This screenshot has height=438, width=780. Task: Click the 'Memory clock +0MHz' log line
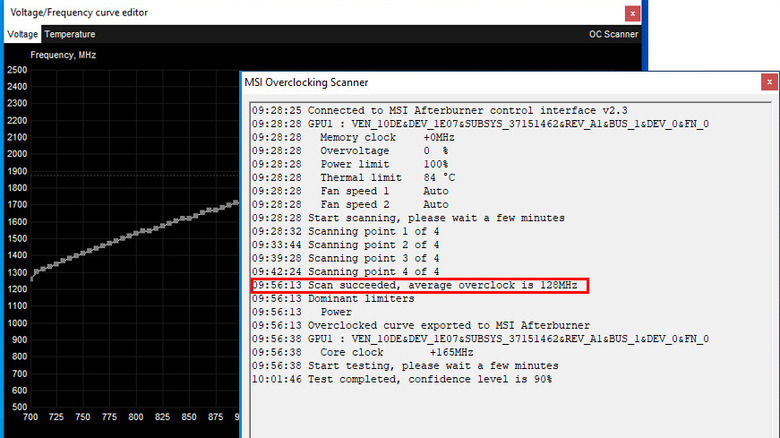click(x=353, y=137)
